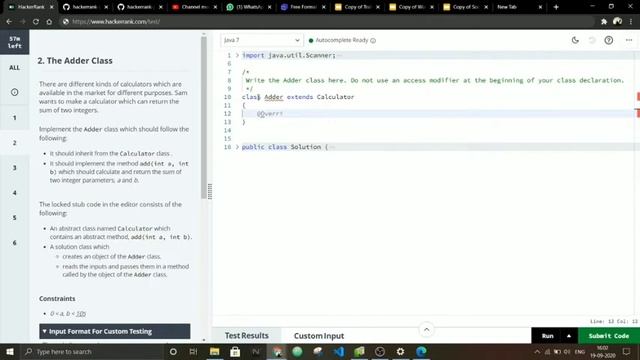Click the browser home icon

point(49,22)
